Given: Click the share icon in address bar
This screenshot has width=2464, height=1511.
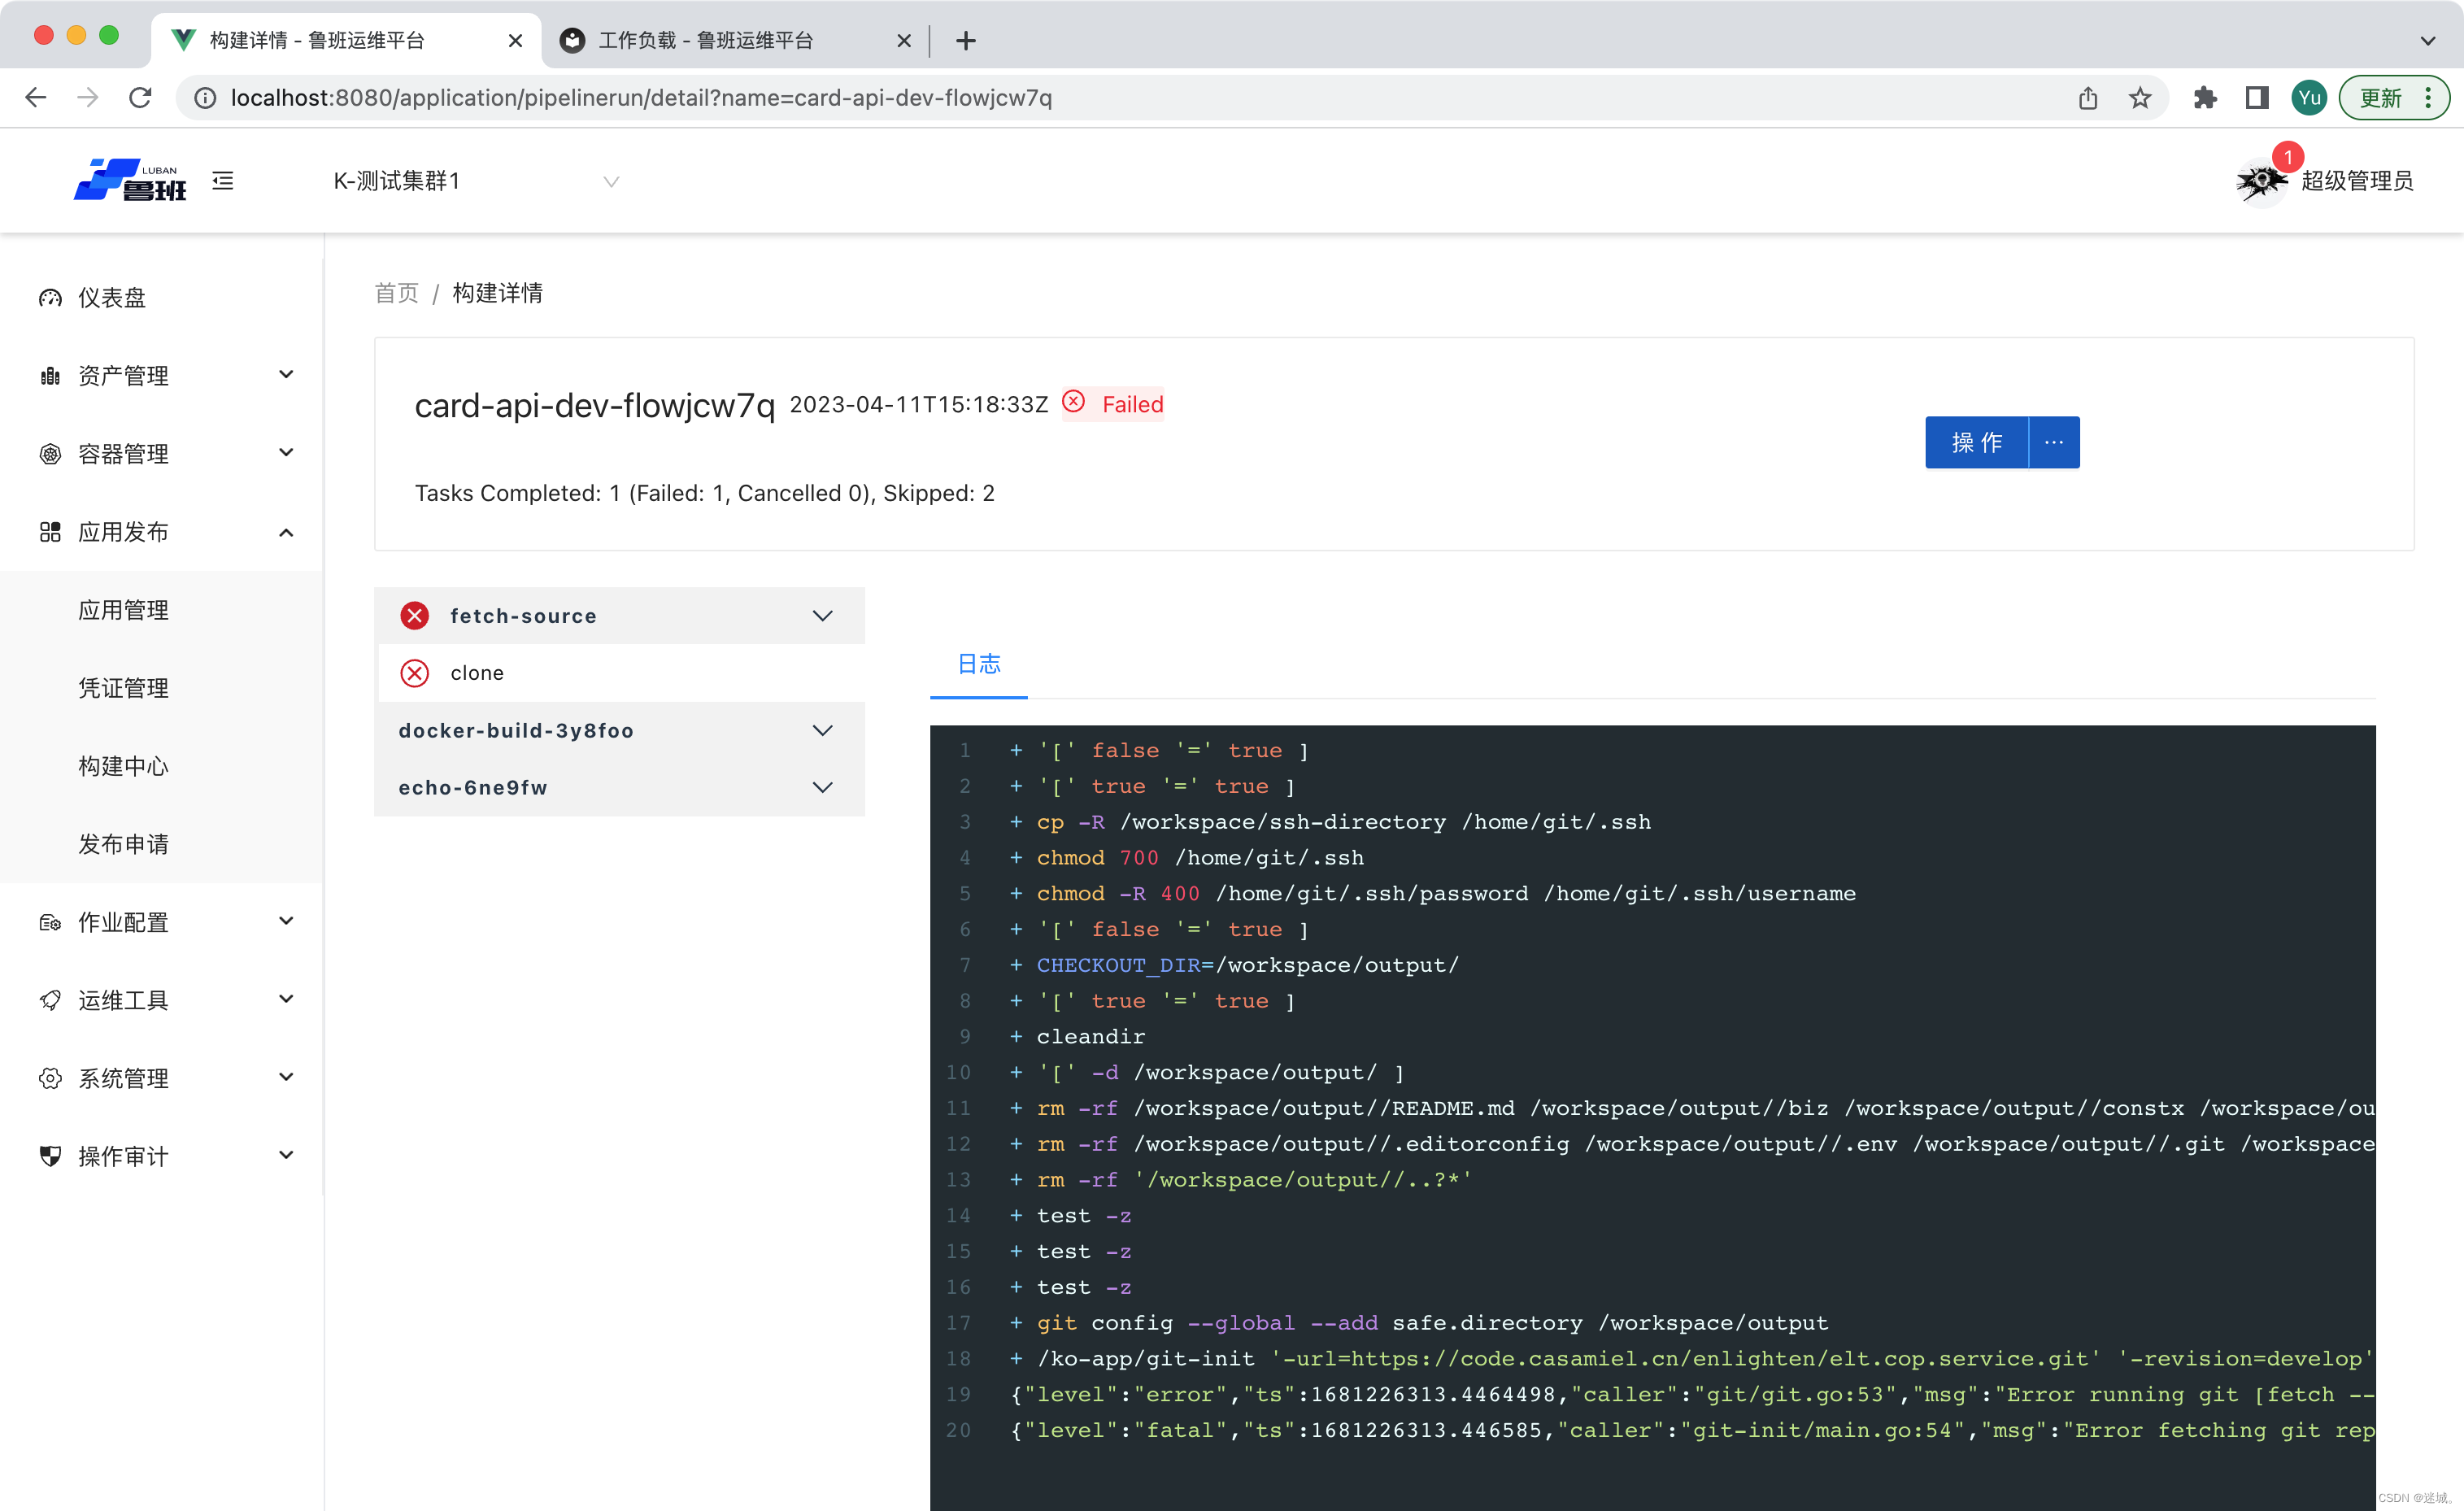Looking at the screenshot, I should tap(2088, 98).
